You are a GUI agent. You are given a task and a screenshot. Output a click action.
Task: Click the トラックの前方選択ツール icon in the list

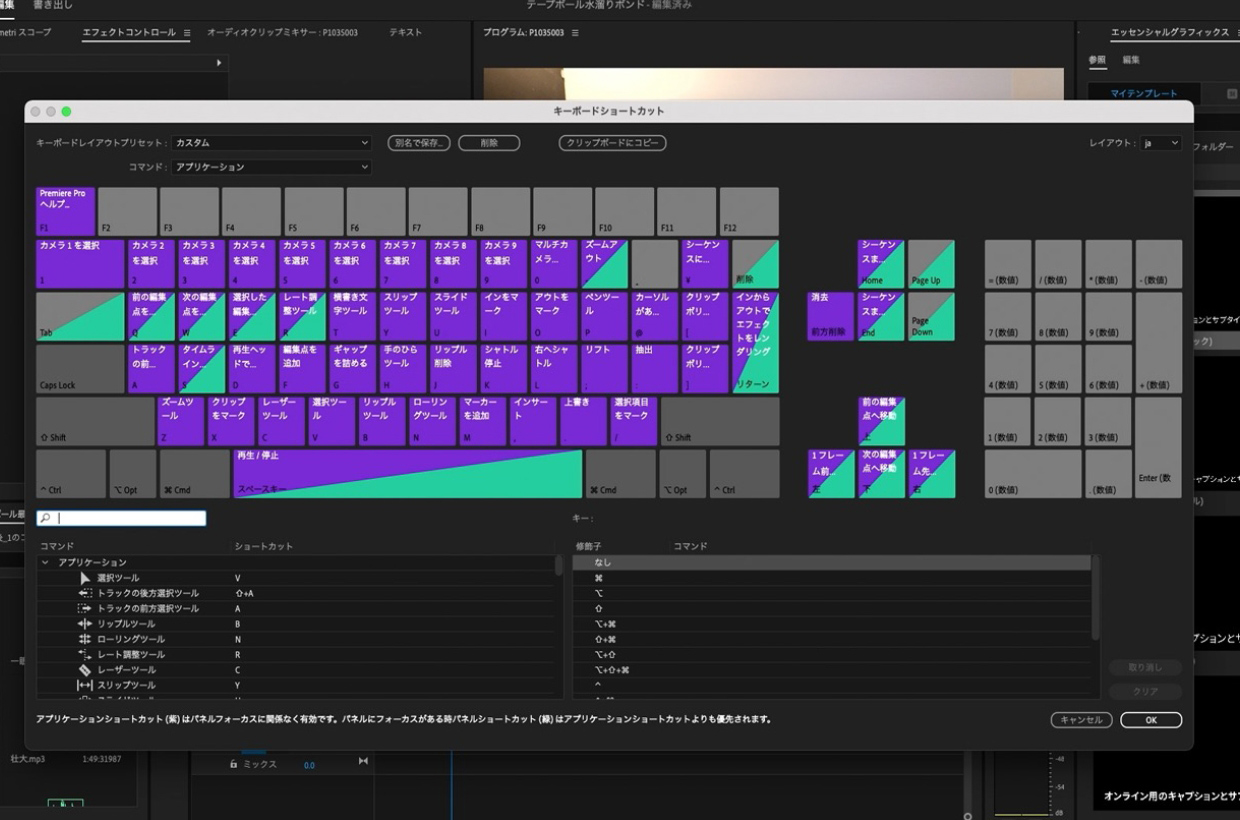[85, 608]
